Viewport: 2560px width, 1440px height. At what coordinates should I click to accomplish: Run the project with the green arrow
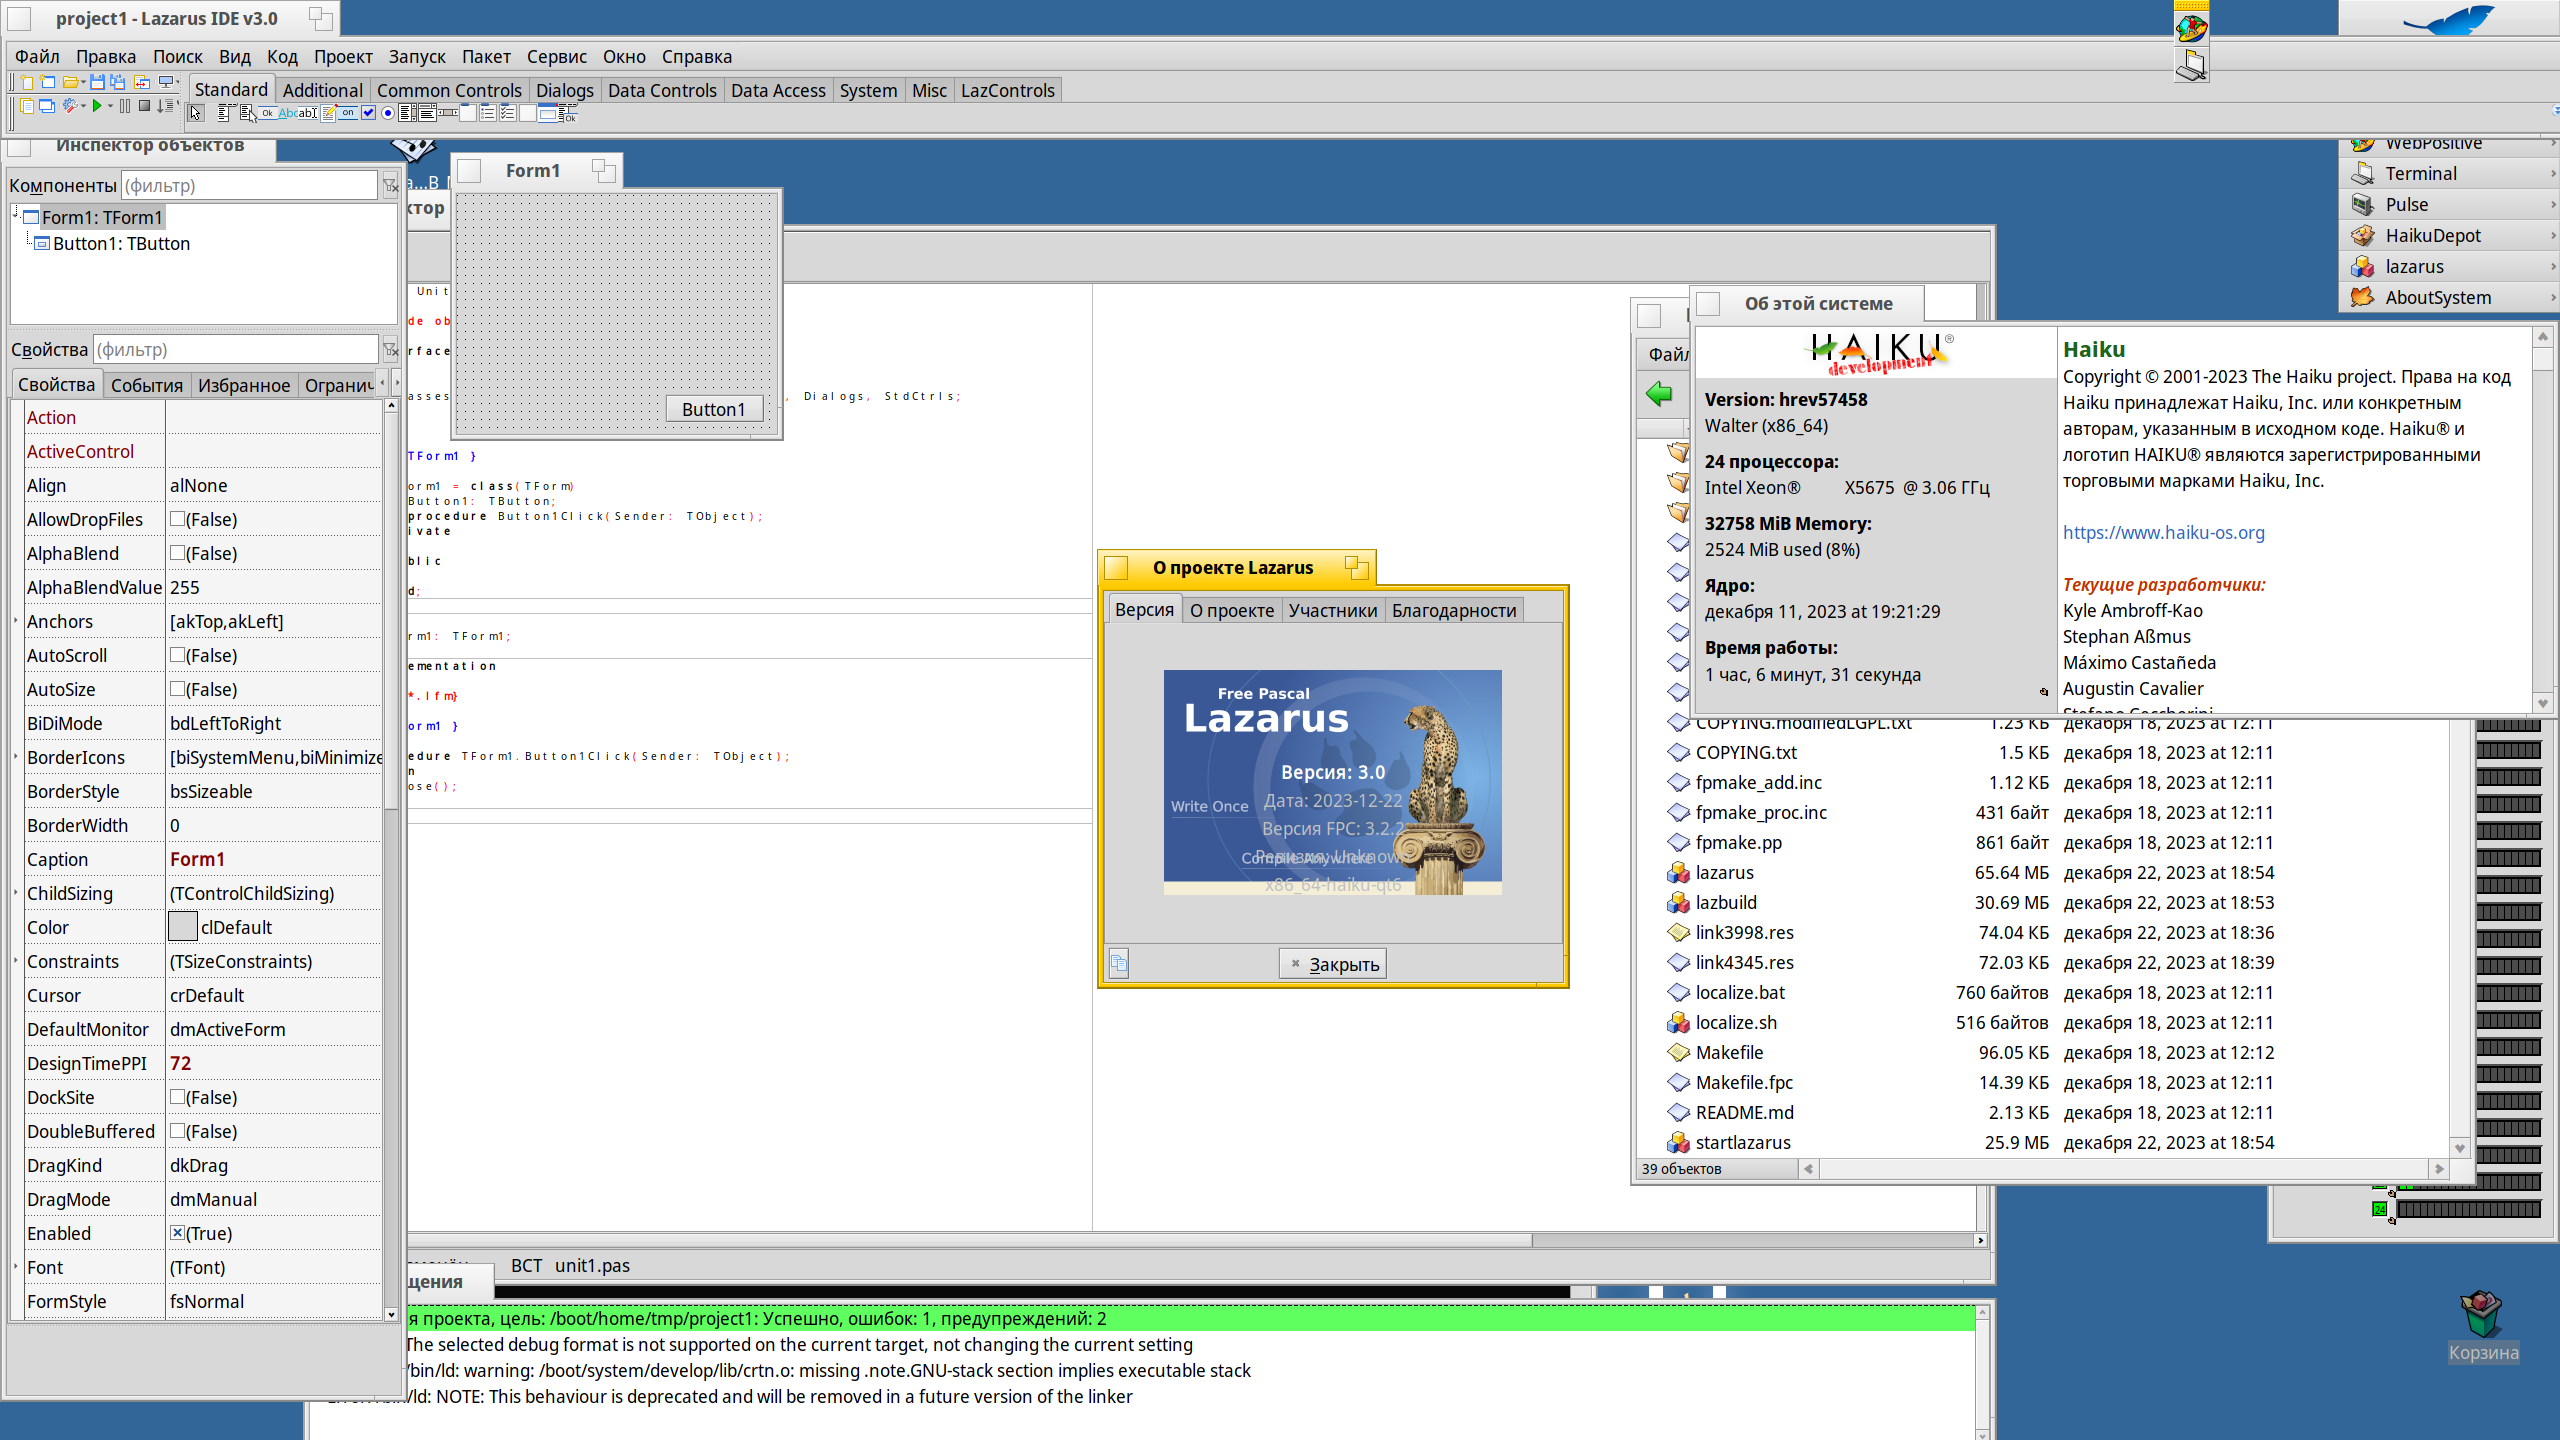pyautogui.click(x=97, y=106)
